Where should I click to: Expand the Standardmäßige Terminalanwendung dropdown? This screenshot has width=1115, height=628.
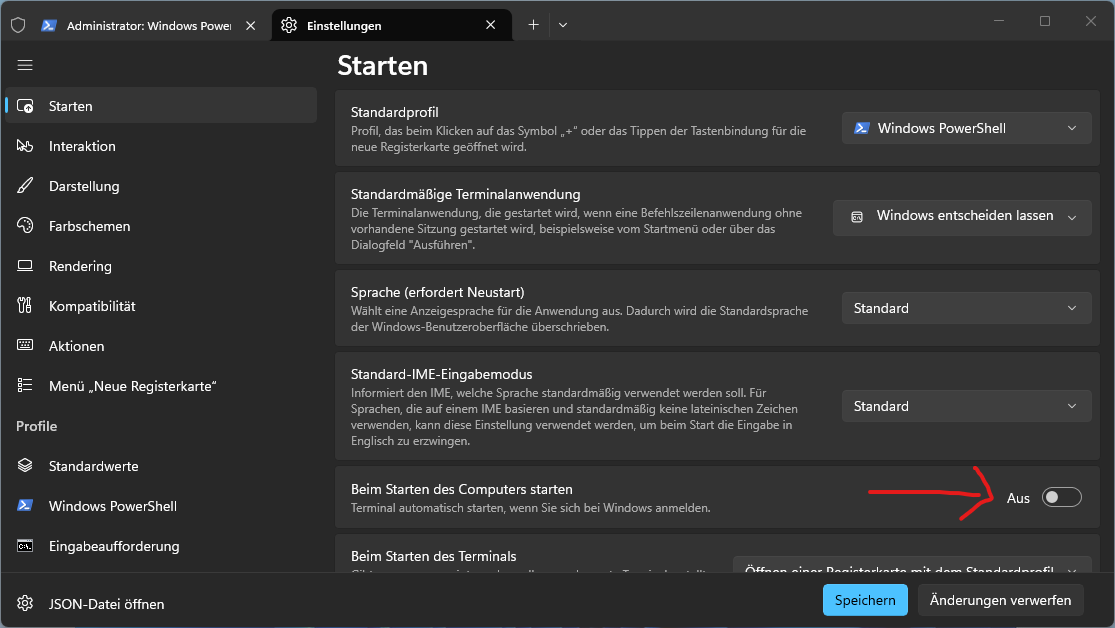961,216
